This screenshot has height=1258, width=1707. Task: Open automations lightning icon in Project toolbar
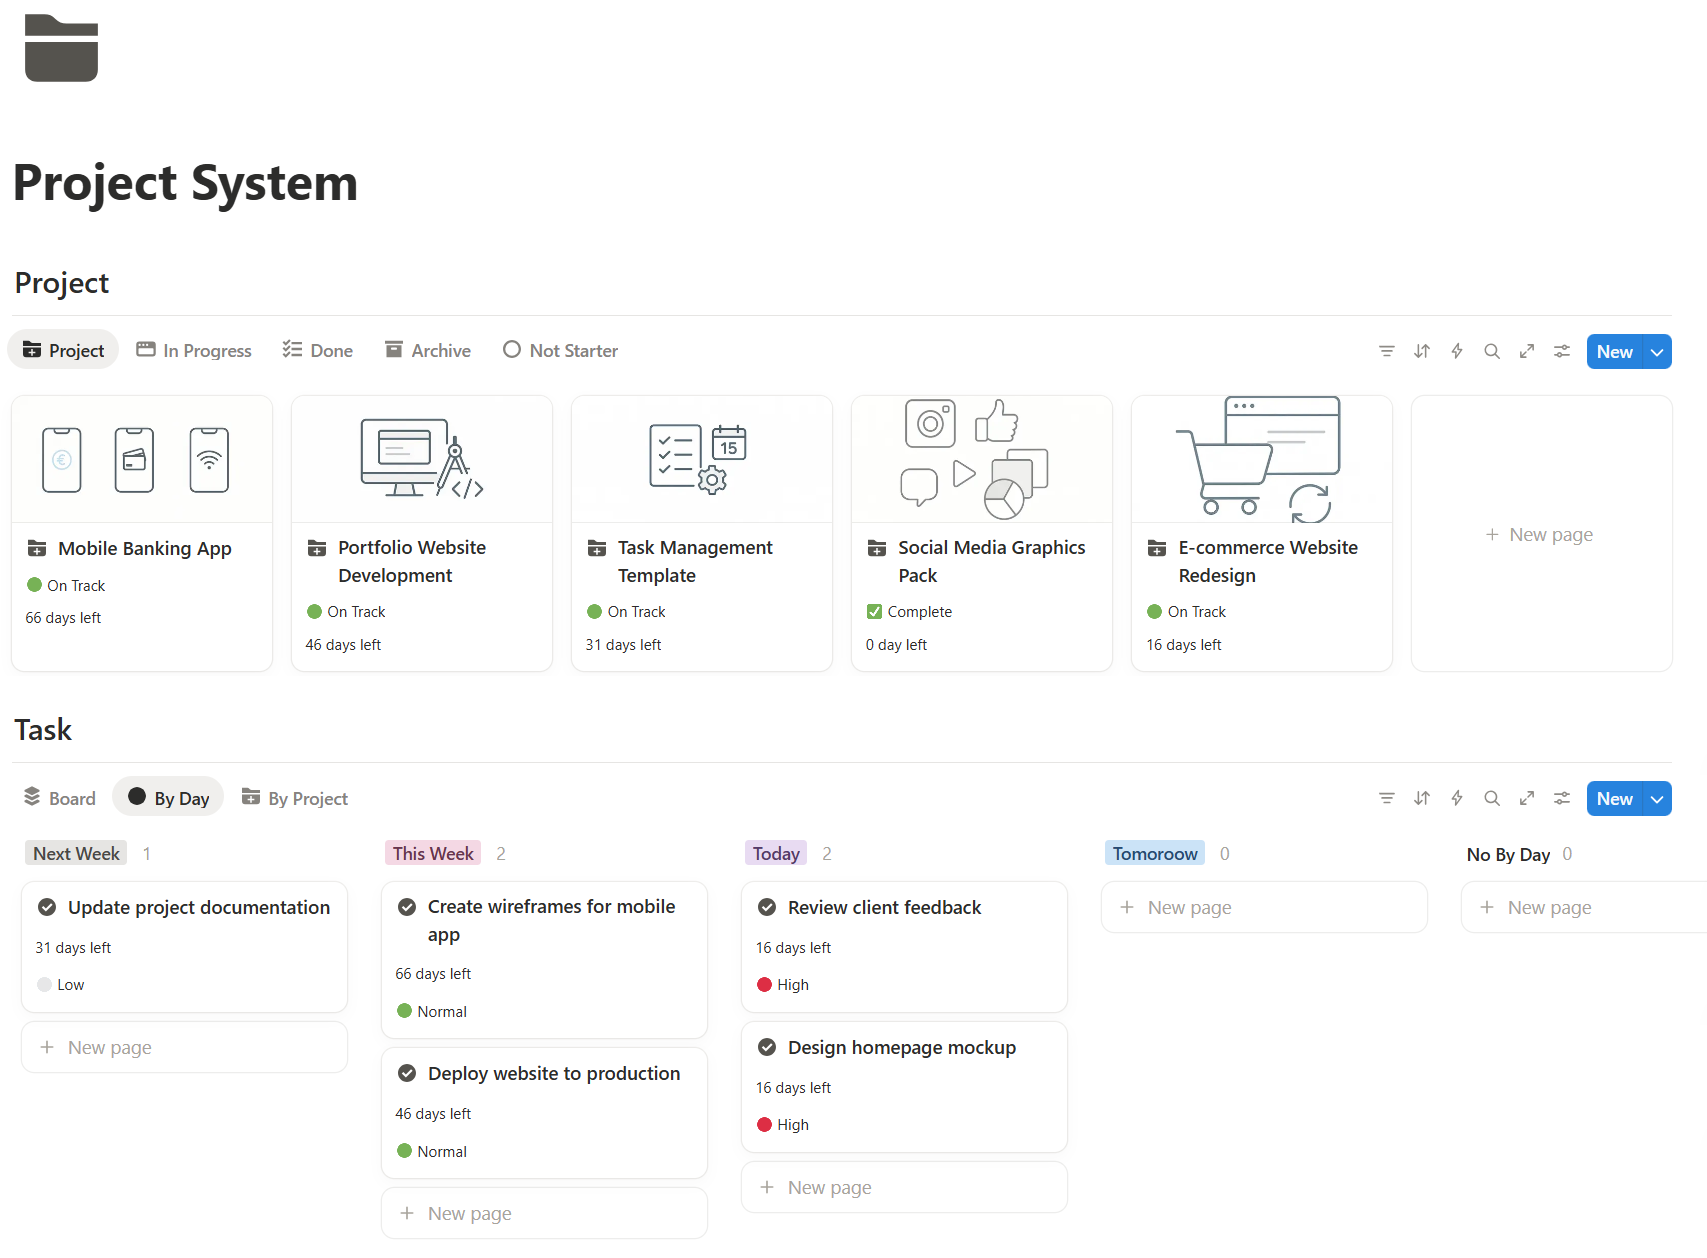1456,351
